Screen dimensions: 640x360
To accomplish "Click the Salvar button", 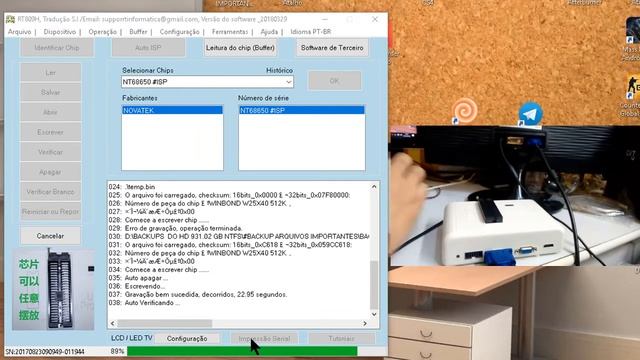I will (x=50, y=93).
